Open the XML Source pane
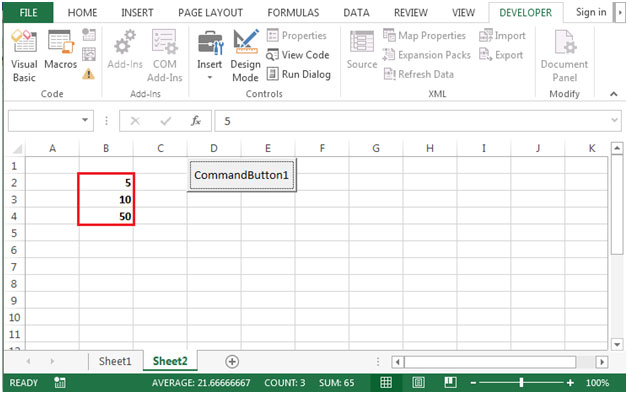 [x=362, y=49]
